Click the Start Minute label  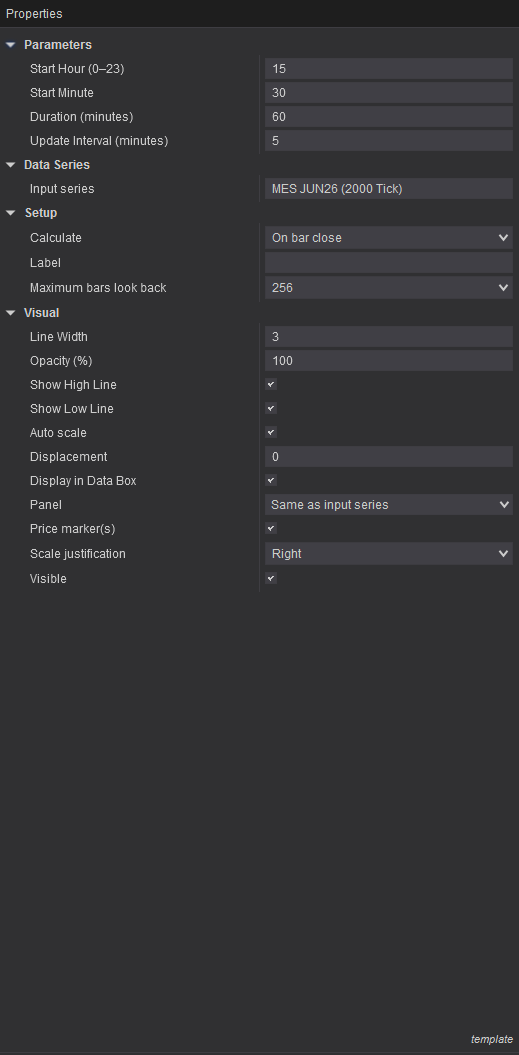point(61,93)
